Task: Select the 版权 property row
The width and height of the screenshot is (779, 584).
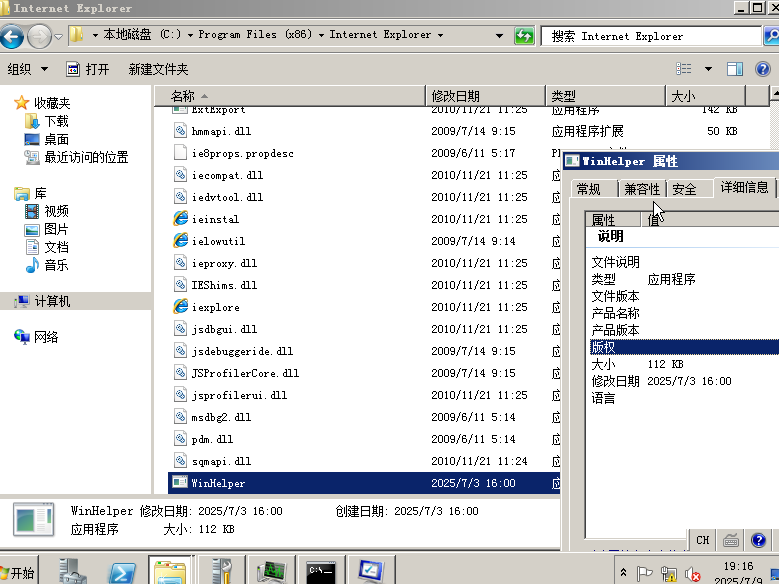Action: click(x=684, y=347)
